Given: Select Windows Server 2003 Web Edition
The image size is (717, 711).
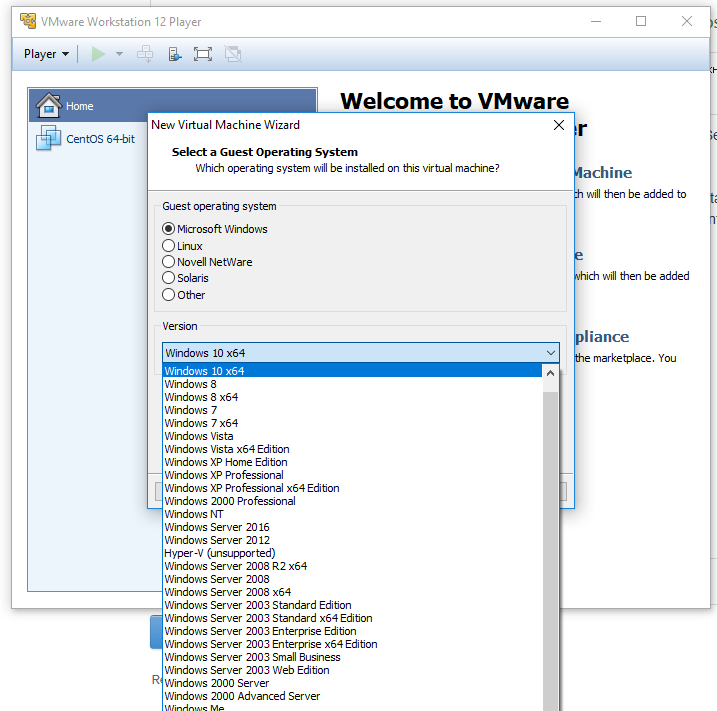Looking at the screenshot, I should tap(353, 670).
